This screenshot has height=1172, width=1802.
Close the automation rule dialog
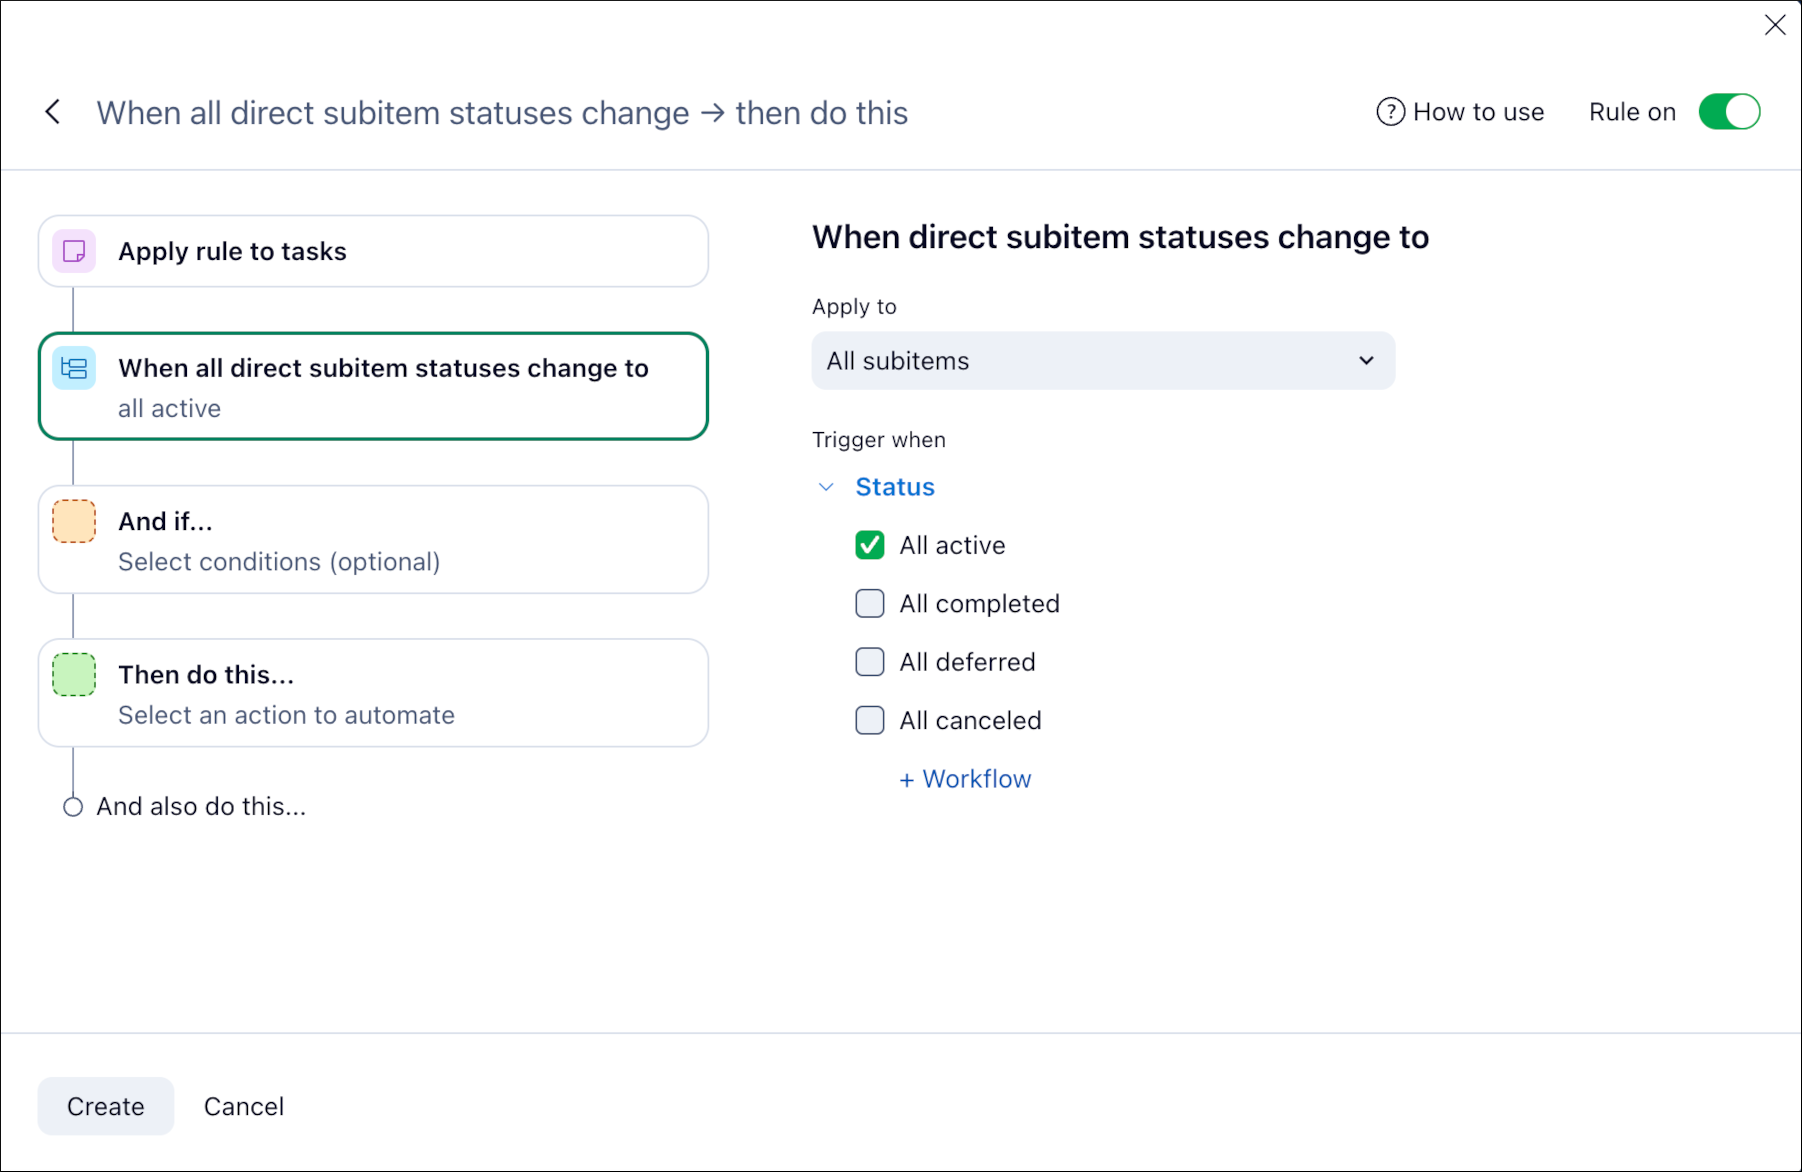[x=1775, y=25]
